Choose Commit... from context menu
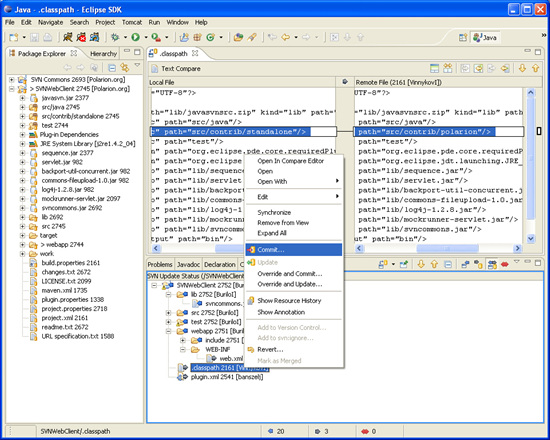The height and width of the screenshot is (440, 550). pos(294,250)
